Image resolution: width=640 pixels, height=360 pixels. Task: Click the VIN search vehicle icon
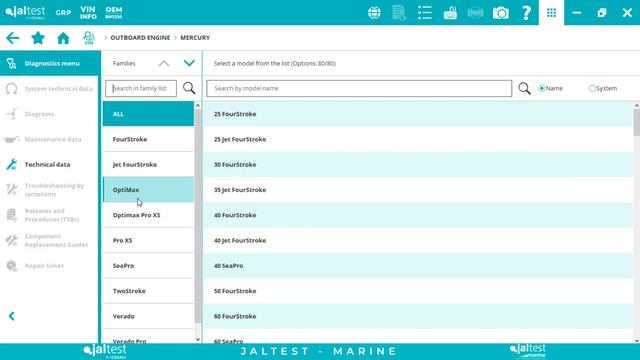pos(89,38)
